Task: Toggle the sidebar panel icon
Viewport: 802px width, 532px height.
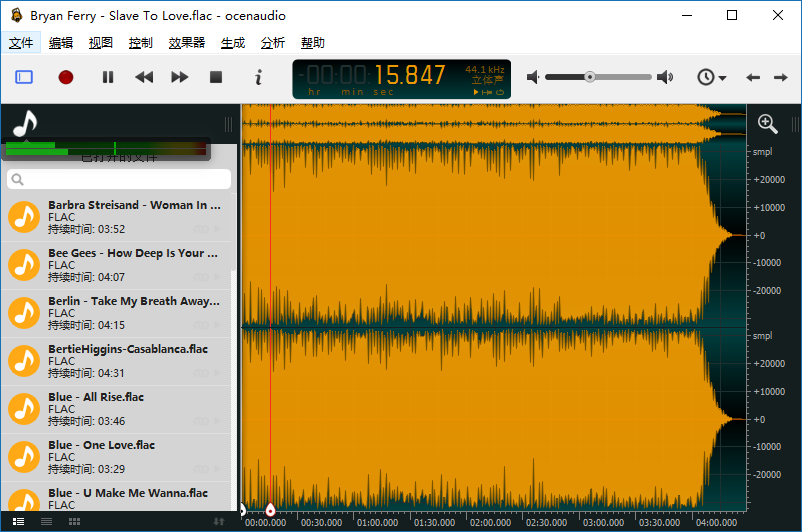Action: coord(24,77)
